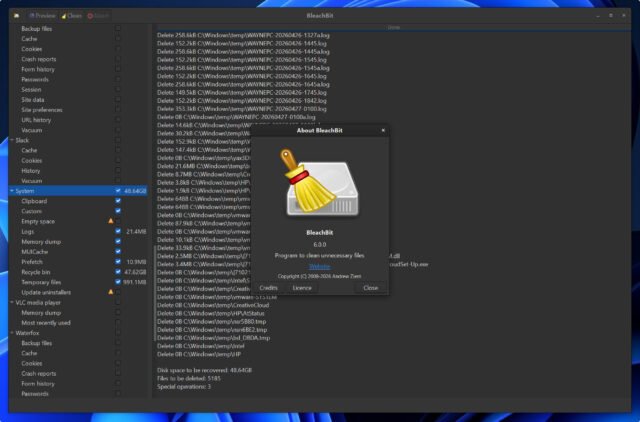Toggle the Temporary files checkbox
This screenshot has height=422, width=640.
[x=118, y=281]
